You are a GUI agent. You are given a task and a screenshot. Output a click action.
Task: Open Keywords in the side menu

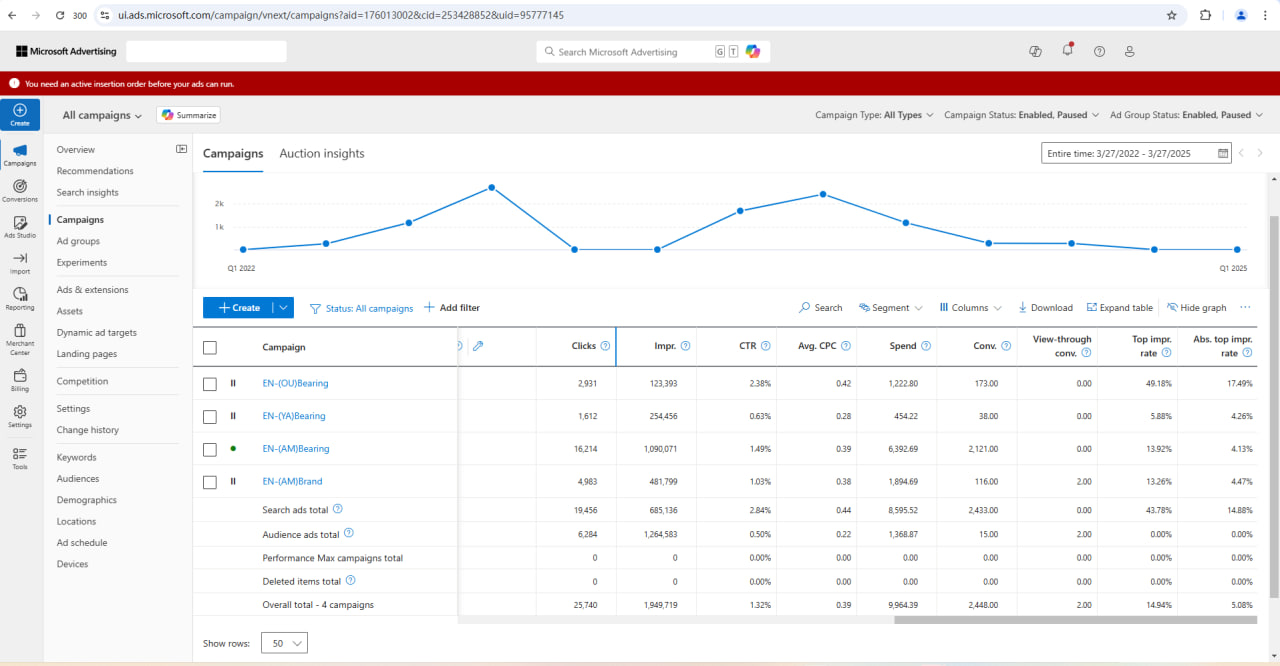[x=77, y=457]
